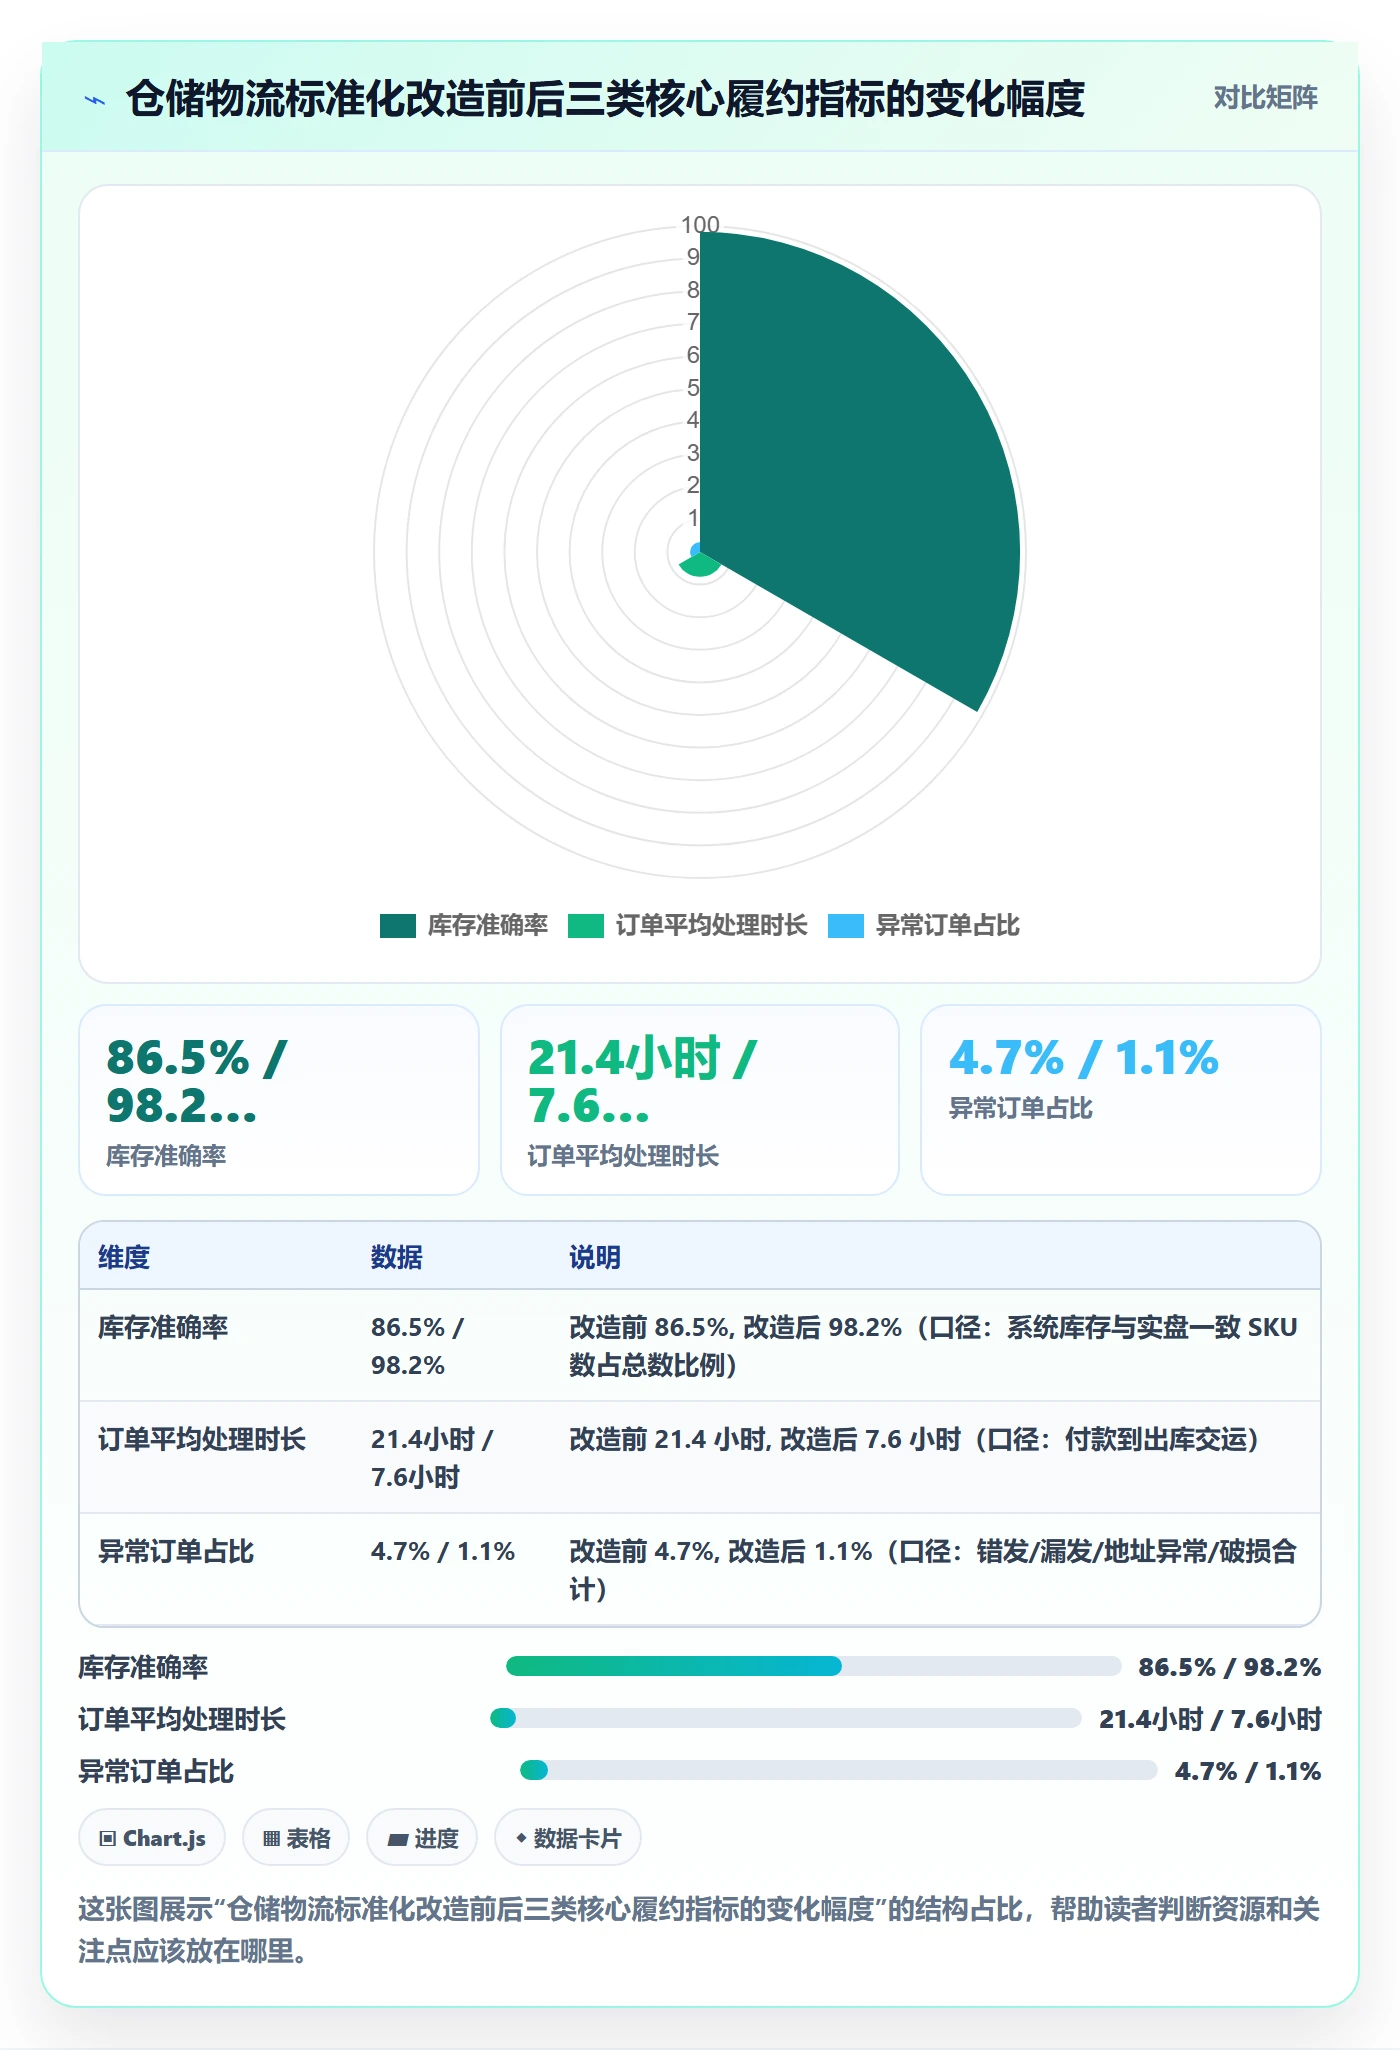Click the Chart.js tag chip
This screenshot has height=2050, width=1400.
[152, 1838]
